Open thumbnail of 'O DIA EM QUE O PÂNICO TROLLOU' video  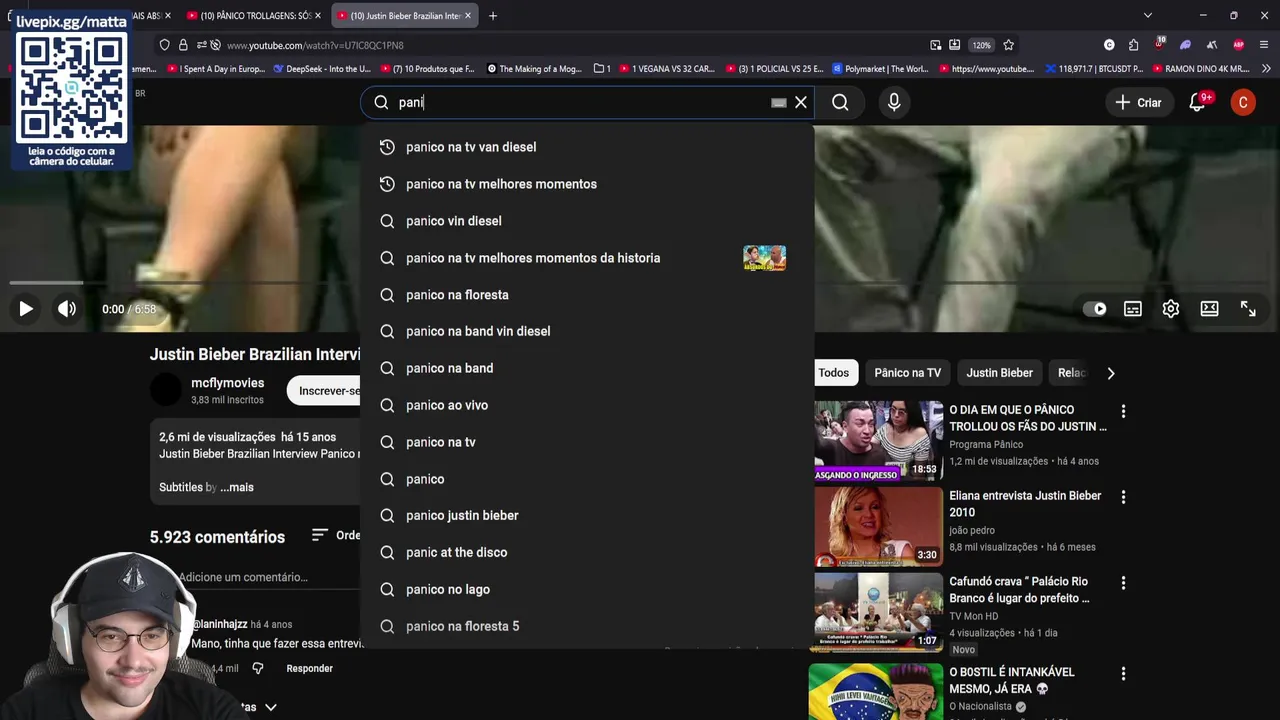pyautogui.click(x=878, y=440)
